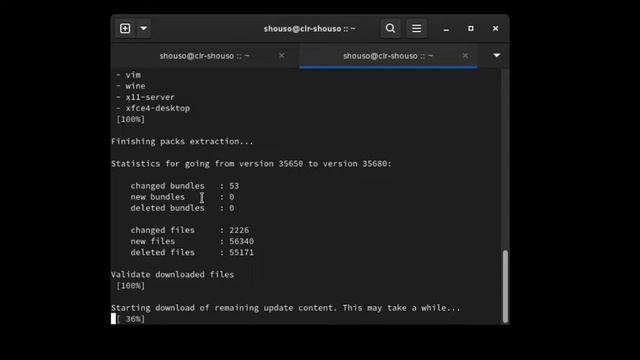Click the terminal vertical scrollbar thumb

pos(505,286)
